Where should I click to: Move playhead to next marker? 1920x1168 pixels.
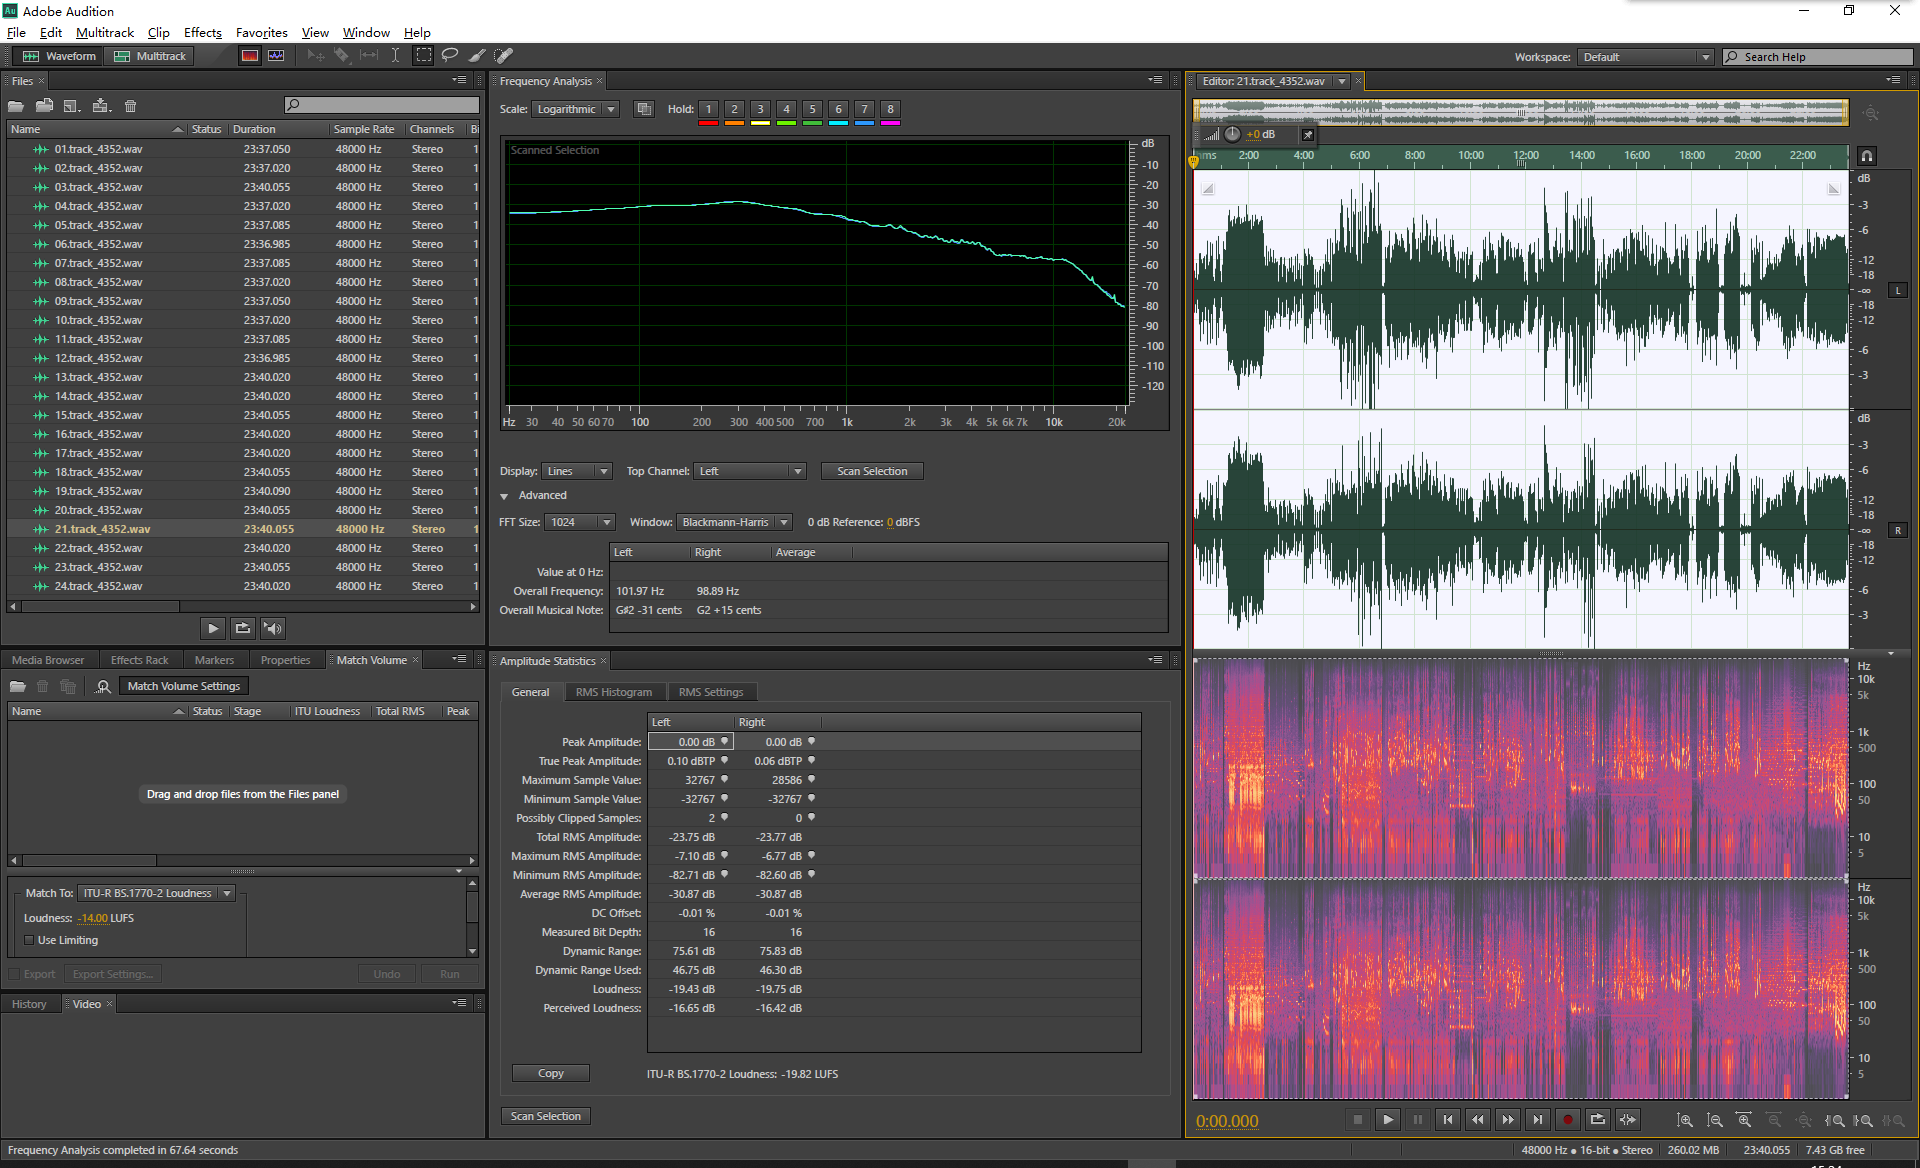click(1538, 1120)
